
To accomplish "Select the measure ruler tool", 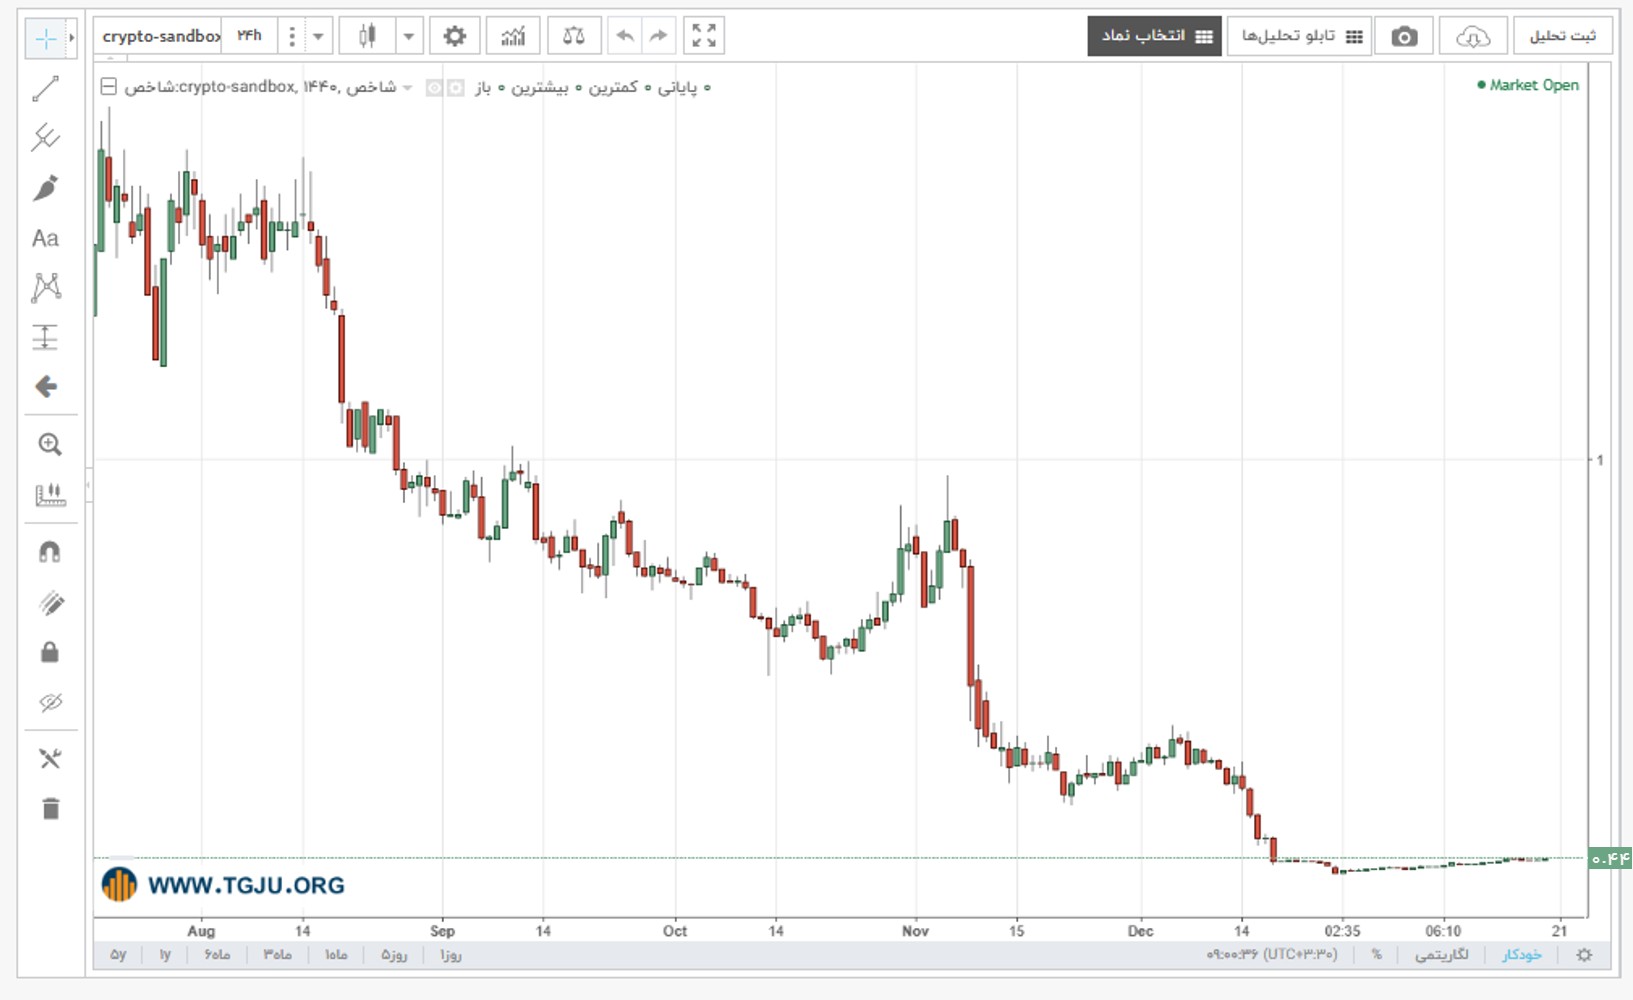I will [x=49, y=495].
